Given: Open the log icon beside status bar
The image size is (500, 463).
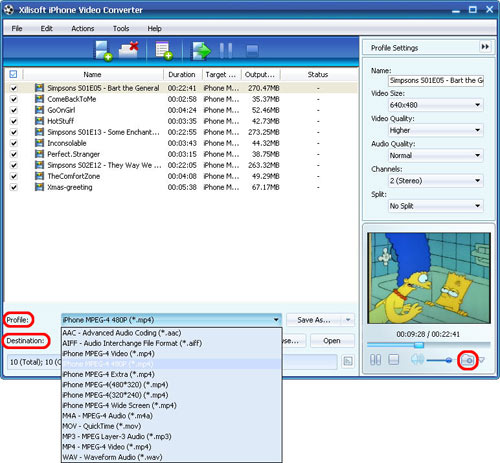Looking at the screenshot, I should (x=348, y=361).
